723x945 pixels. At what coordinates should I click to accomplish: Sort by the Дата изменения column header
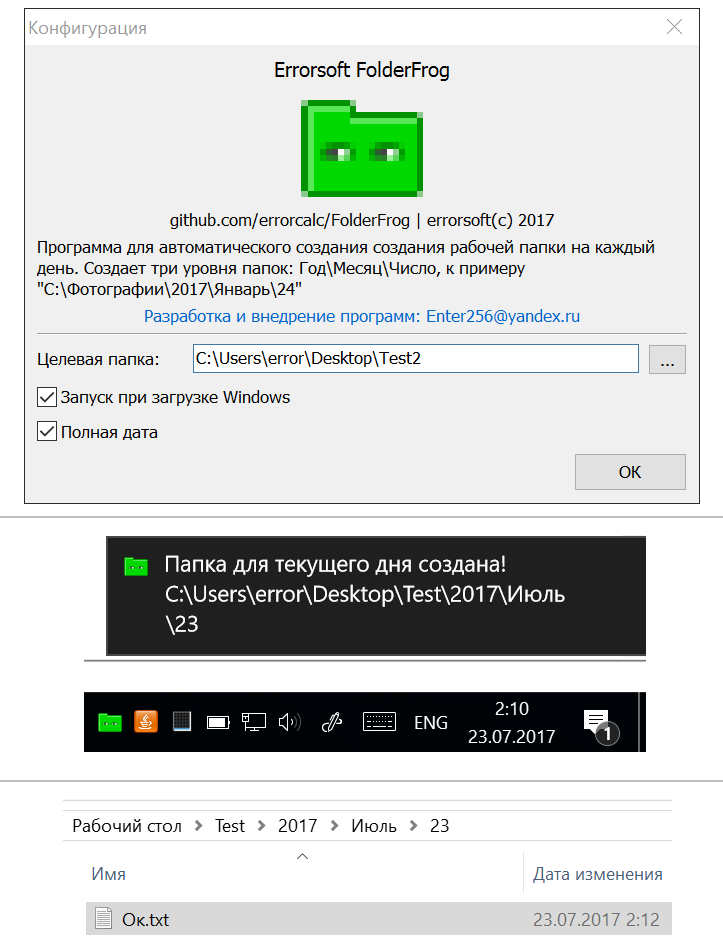coord(598,874)
